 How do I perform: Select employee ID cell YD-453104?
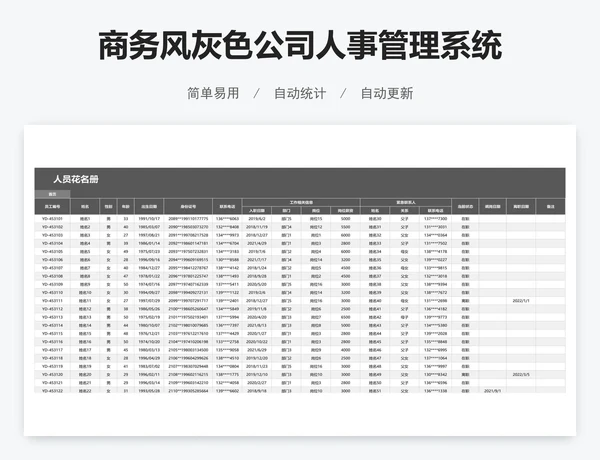[52, 243]
